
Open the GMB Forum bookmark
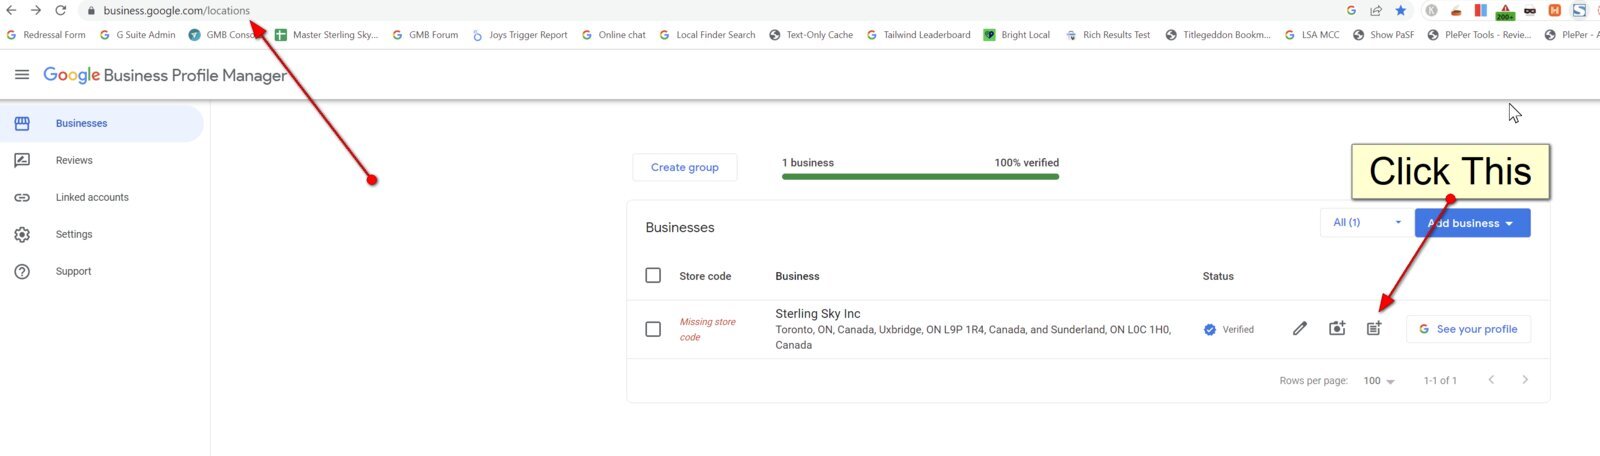pos(425,35)
